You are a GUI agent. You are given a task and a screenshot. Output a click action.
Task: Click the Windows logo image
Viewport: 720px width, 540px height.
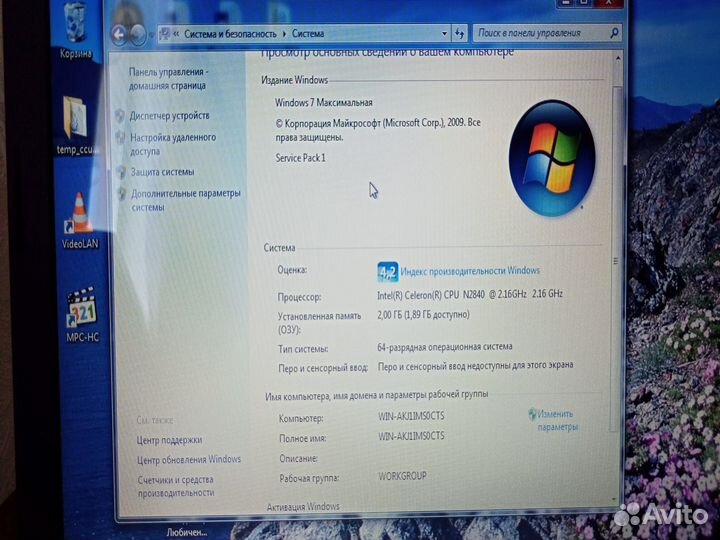coord(552,158)
